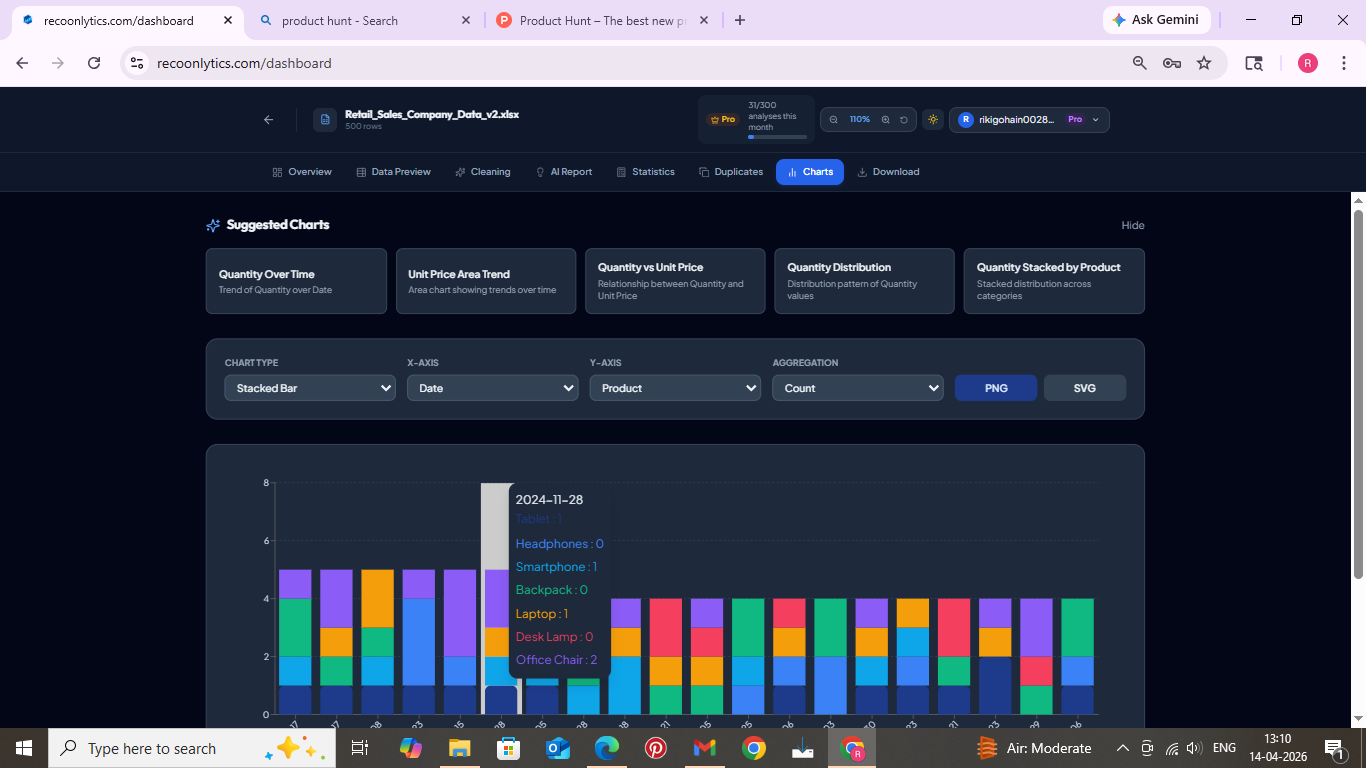Toggle light/dark theme with the sun icon

[x=933, y=120]
